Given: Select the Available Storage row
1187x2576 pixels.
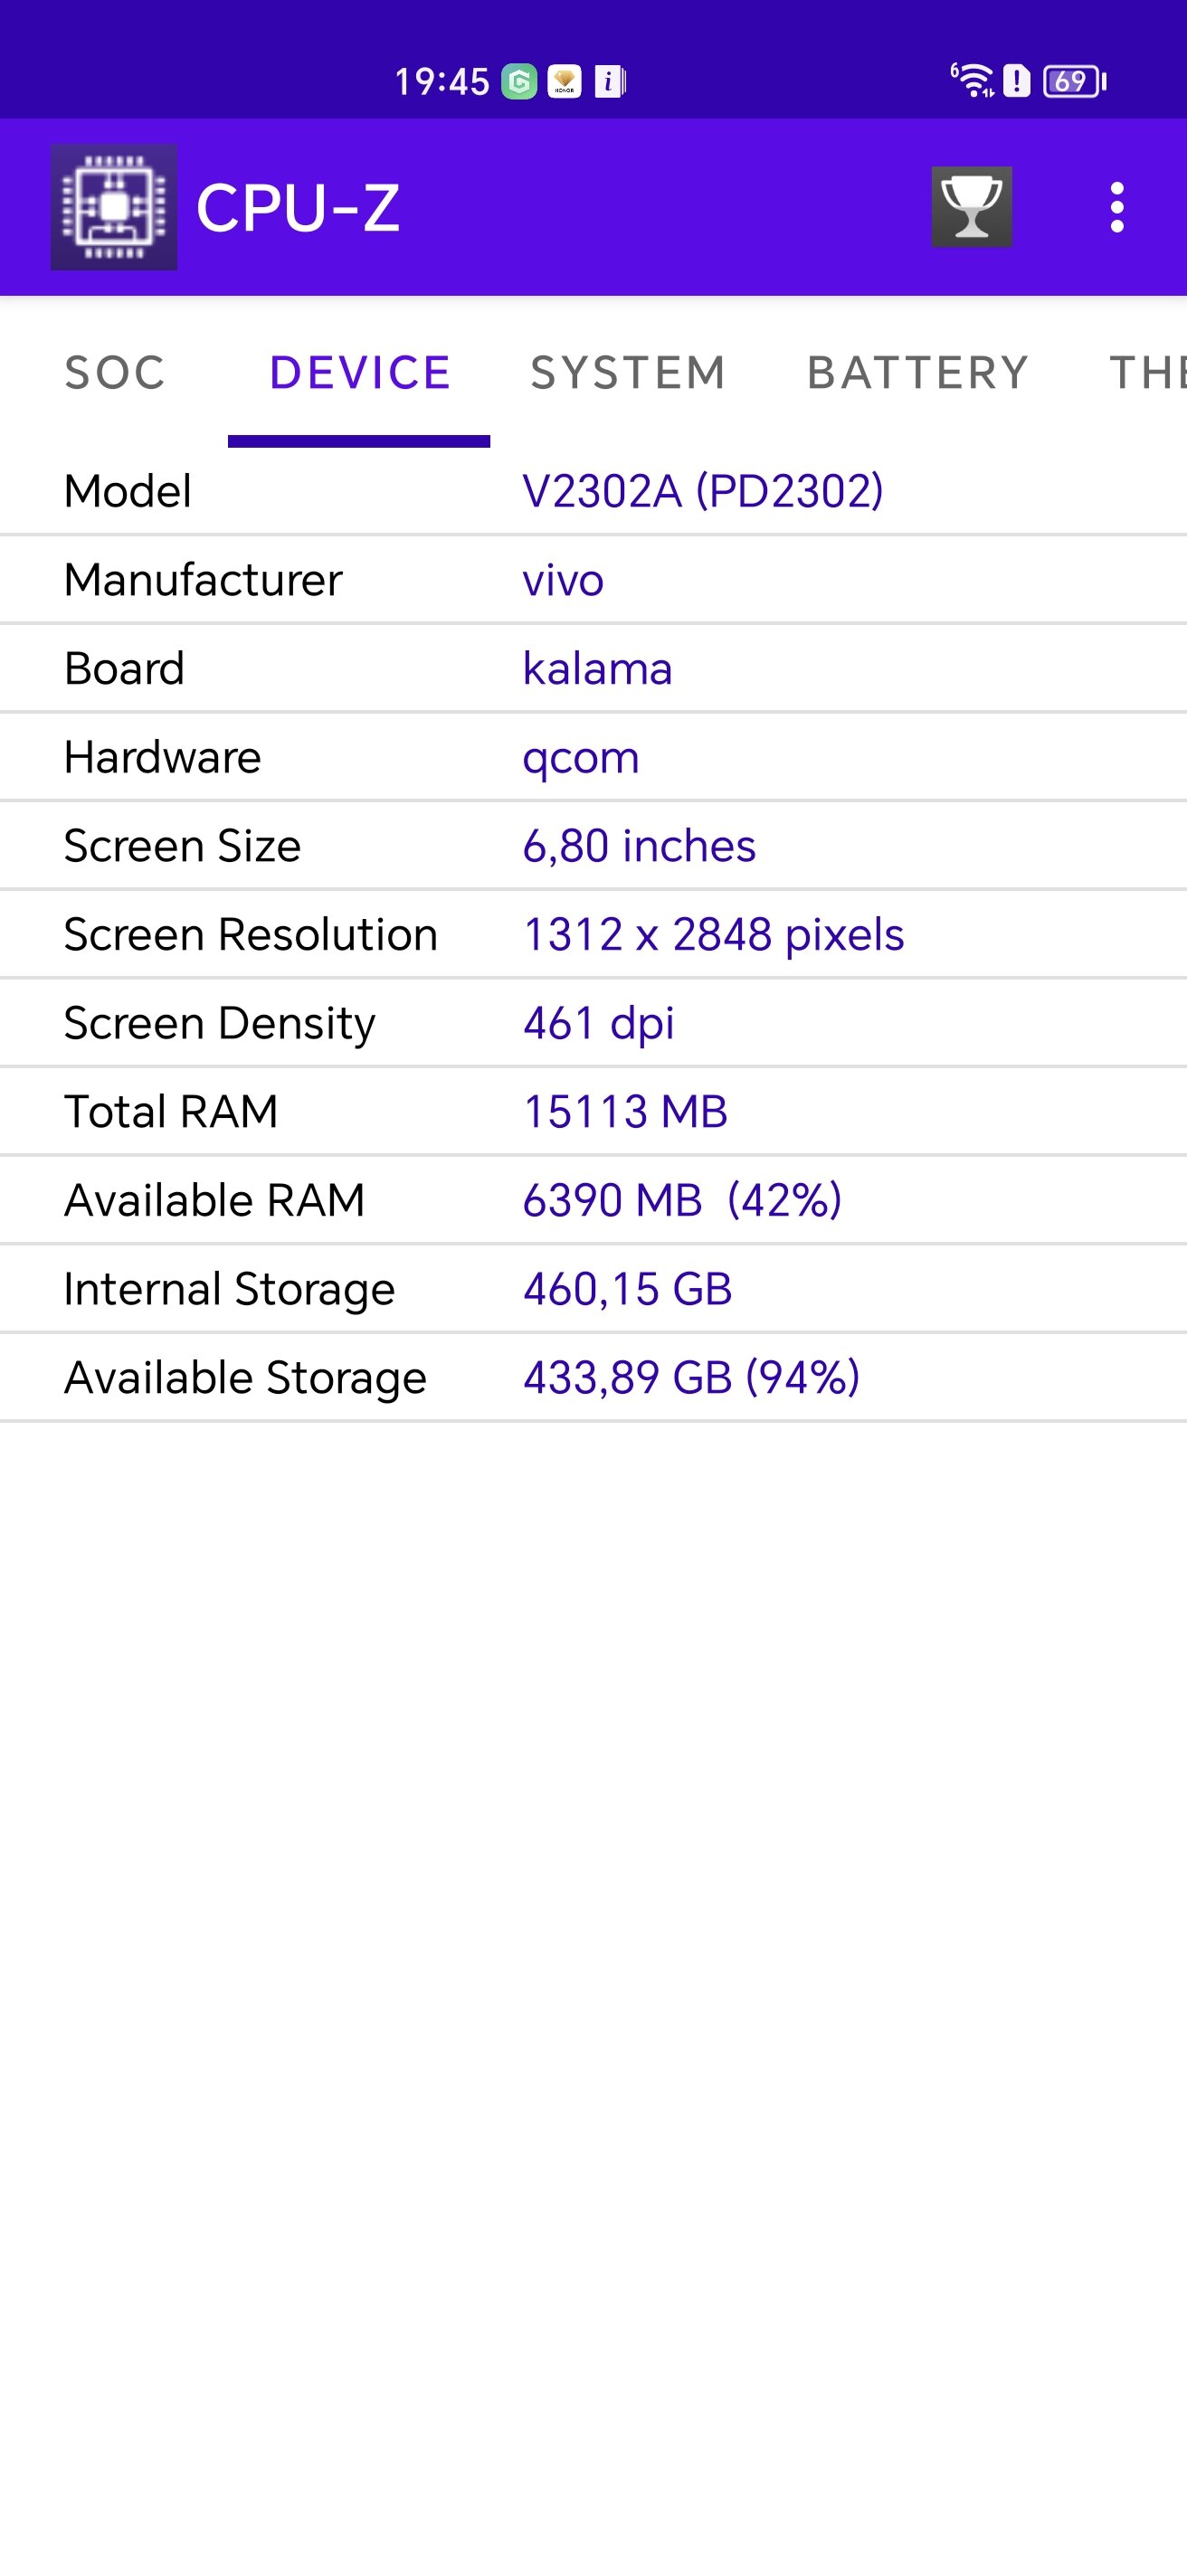Looking at the screenshot, I should (x=593, y=1378).
